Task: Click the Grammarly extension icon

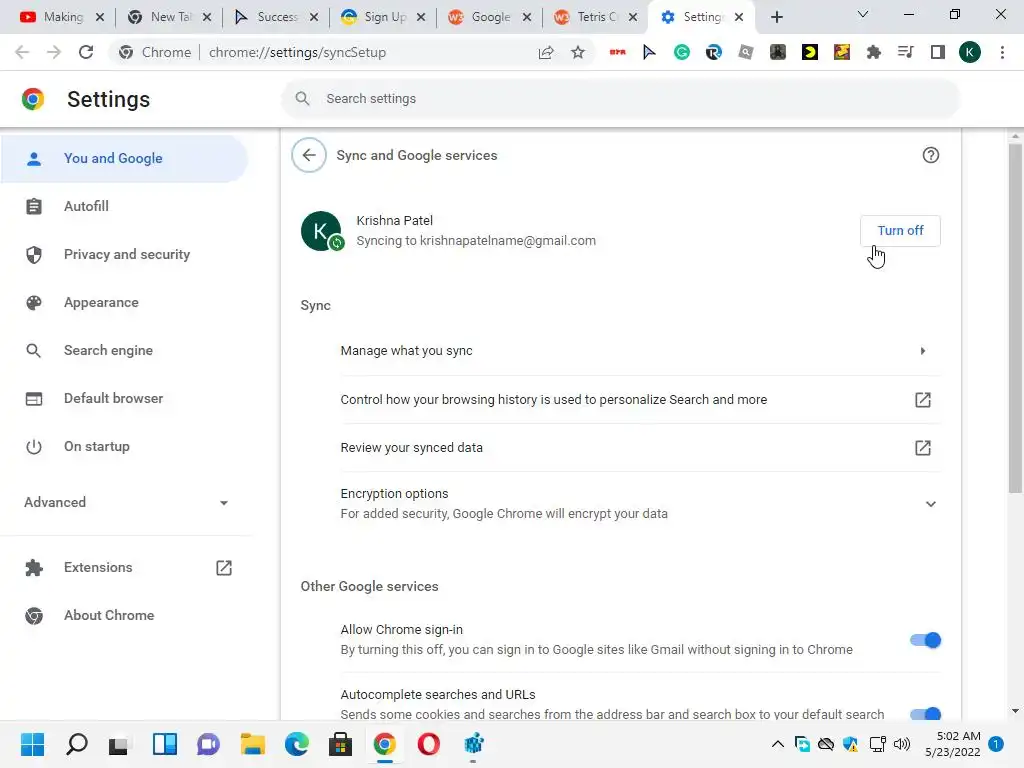Action: click(x=681, y=52)
